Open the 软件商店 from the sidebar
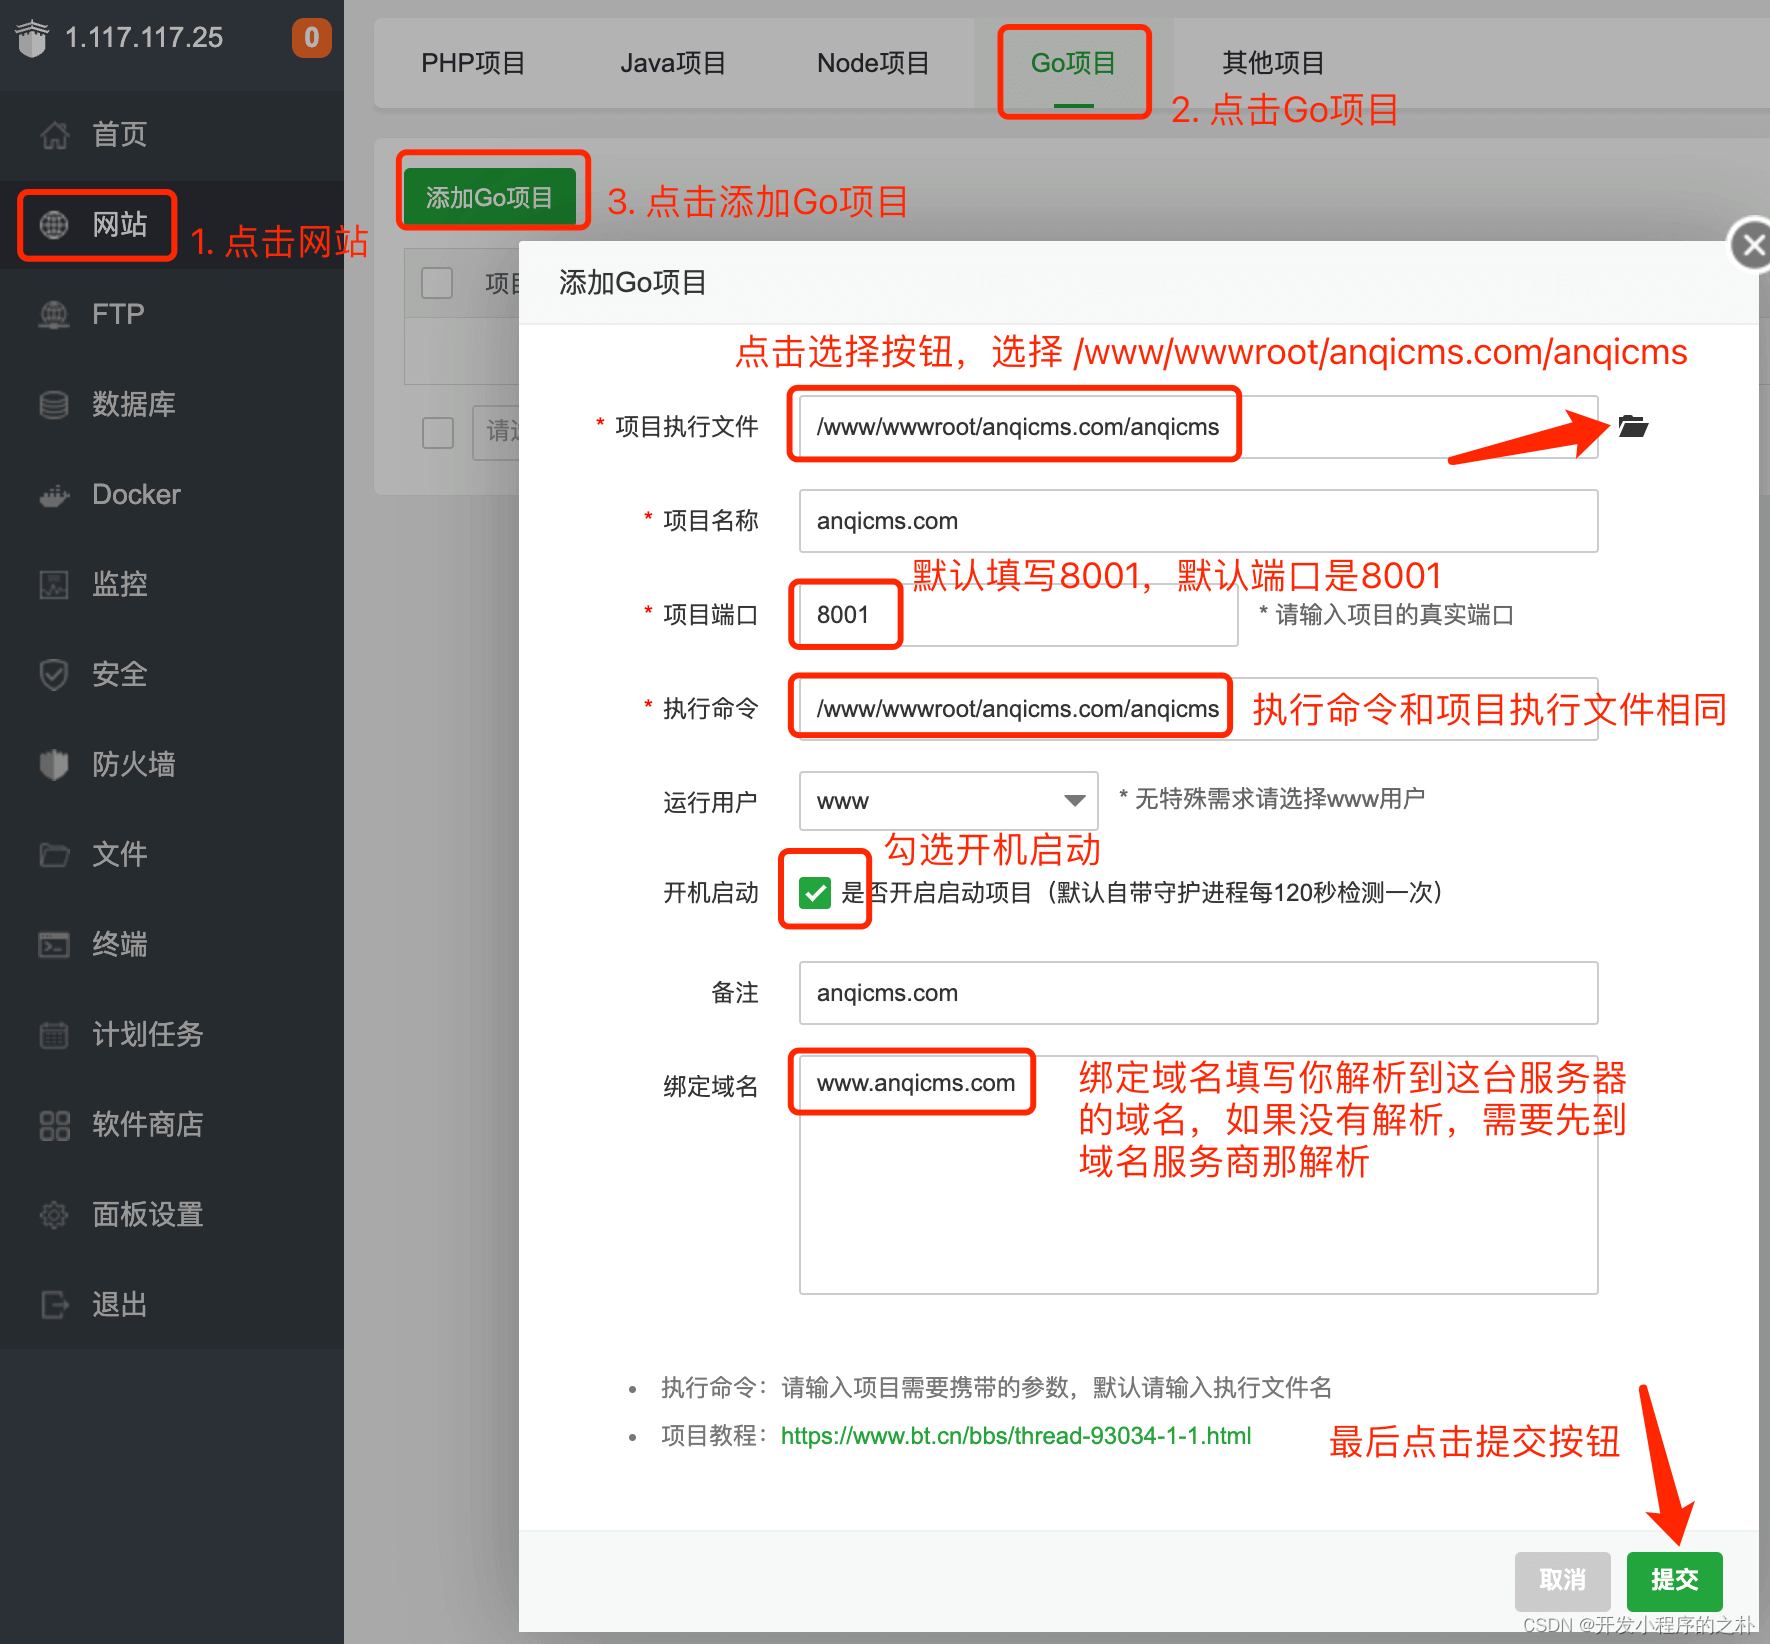 146,1124
